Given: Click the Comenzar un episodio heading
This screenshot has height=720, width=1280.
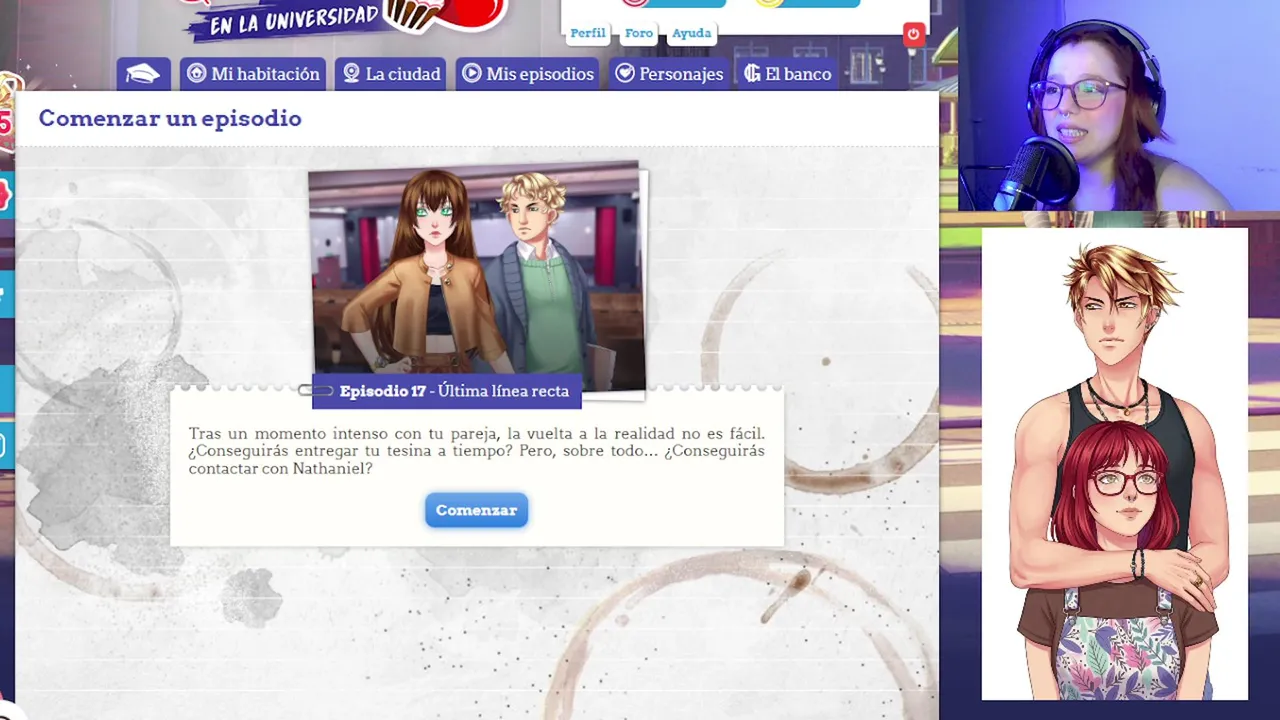Looking at the screenshot, I should click(170, 118).
